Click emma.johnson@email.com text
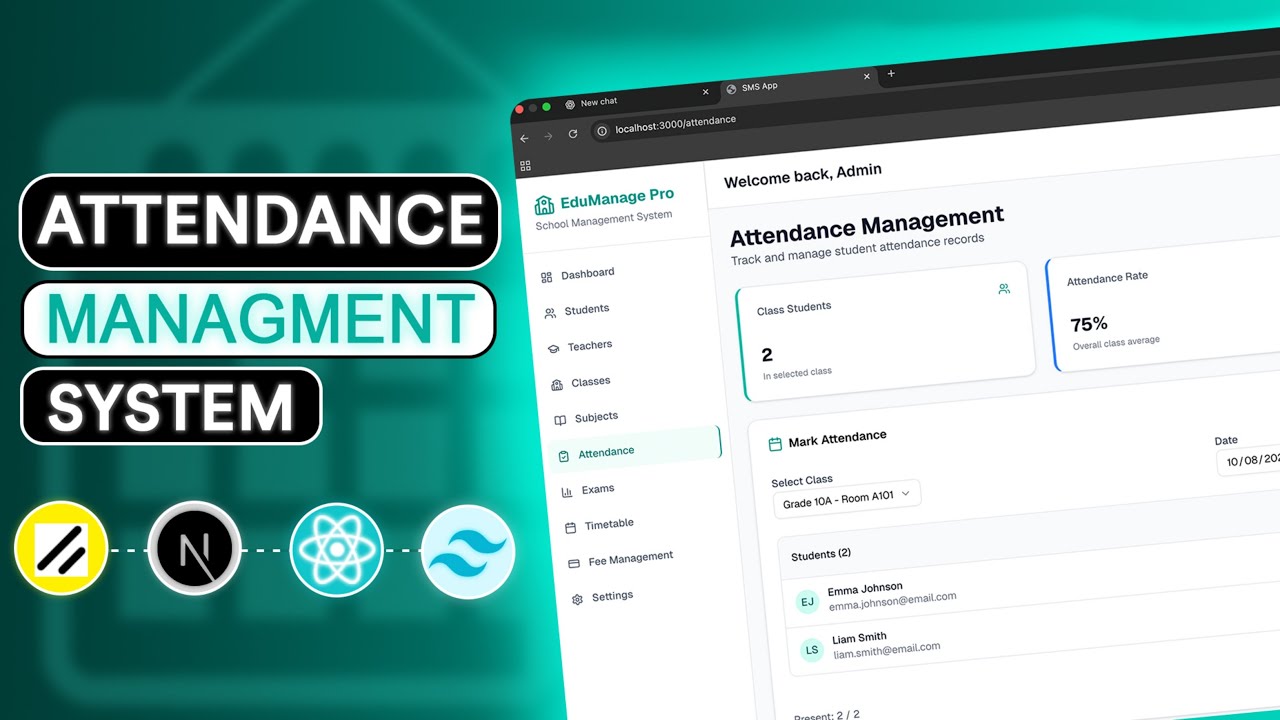The height and width of the screenshot is (720, 1280). 892,601
